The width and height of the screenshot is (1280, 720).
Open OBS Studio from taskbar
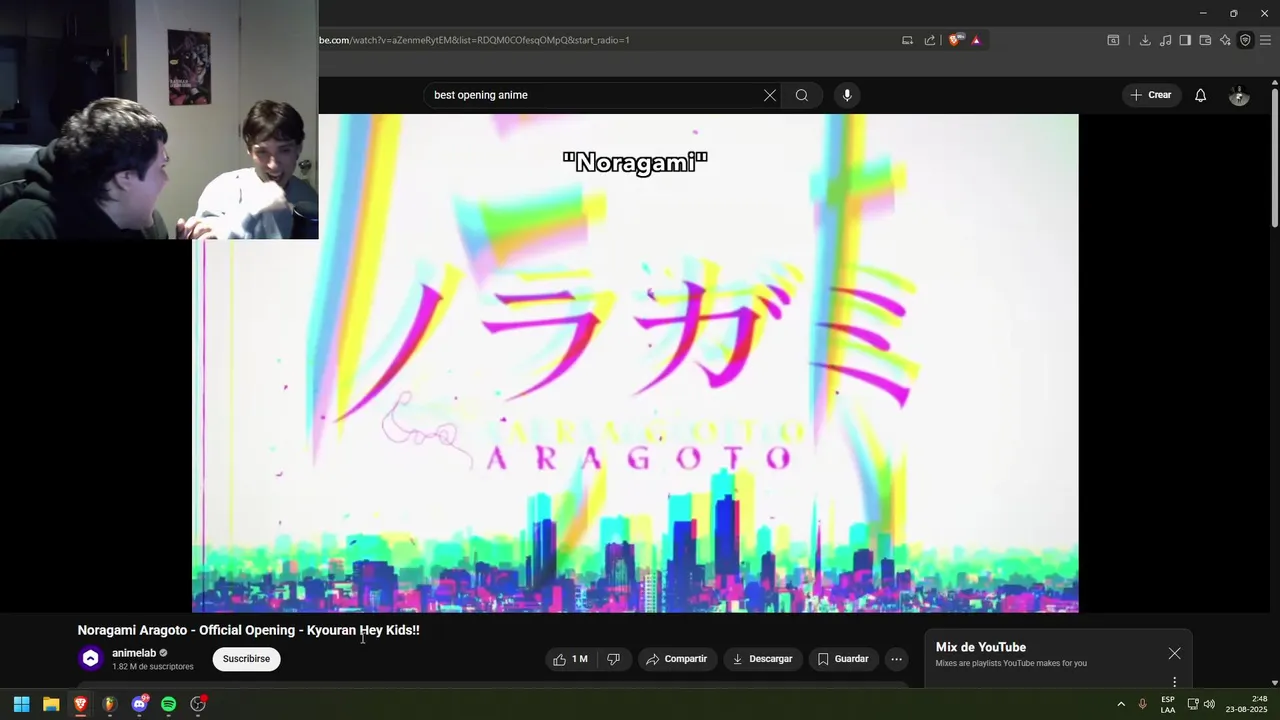tap(198, 704)
